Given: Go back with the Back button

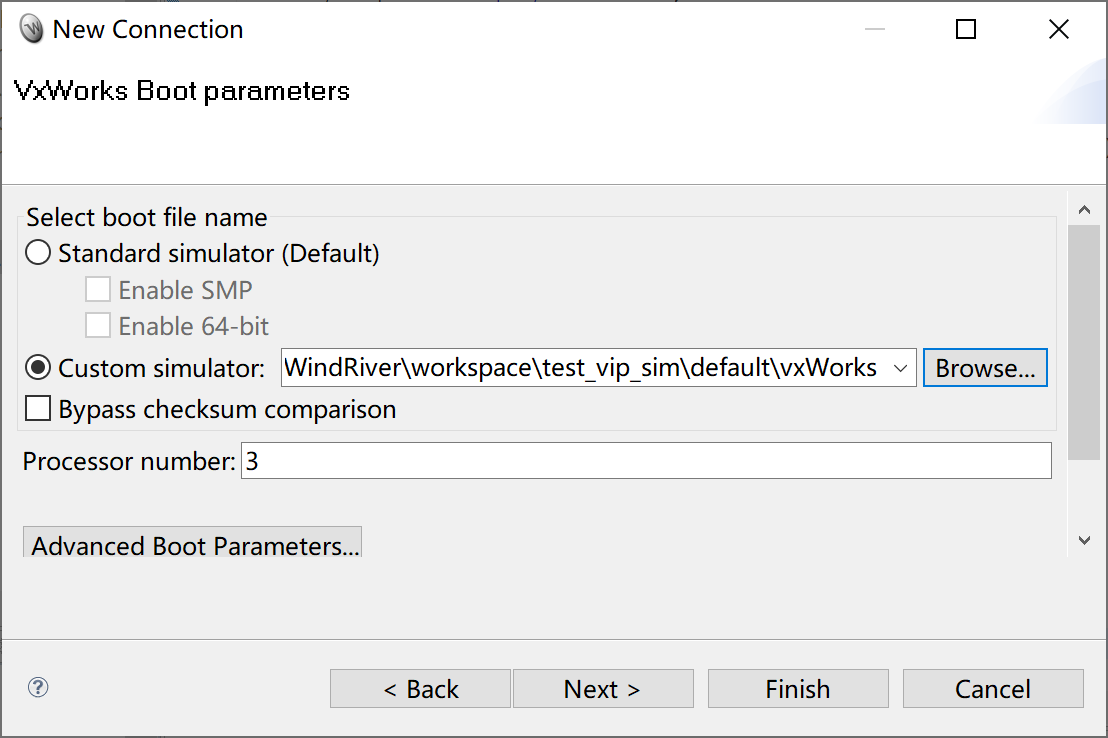Looking at the screenshot, I should coord(420,688).
